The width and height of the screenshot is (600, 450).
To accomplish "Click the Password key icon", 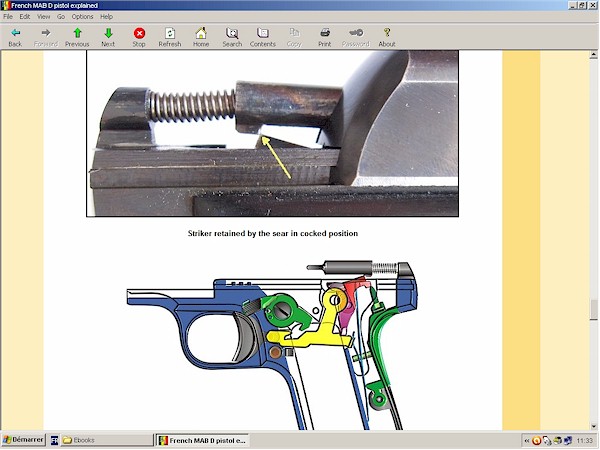I will (x=355, y=38).
